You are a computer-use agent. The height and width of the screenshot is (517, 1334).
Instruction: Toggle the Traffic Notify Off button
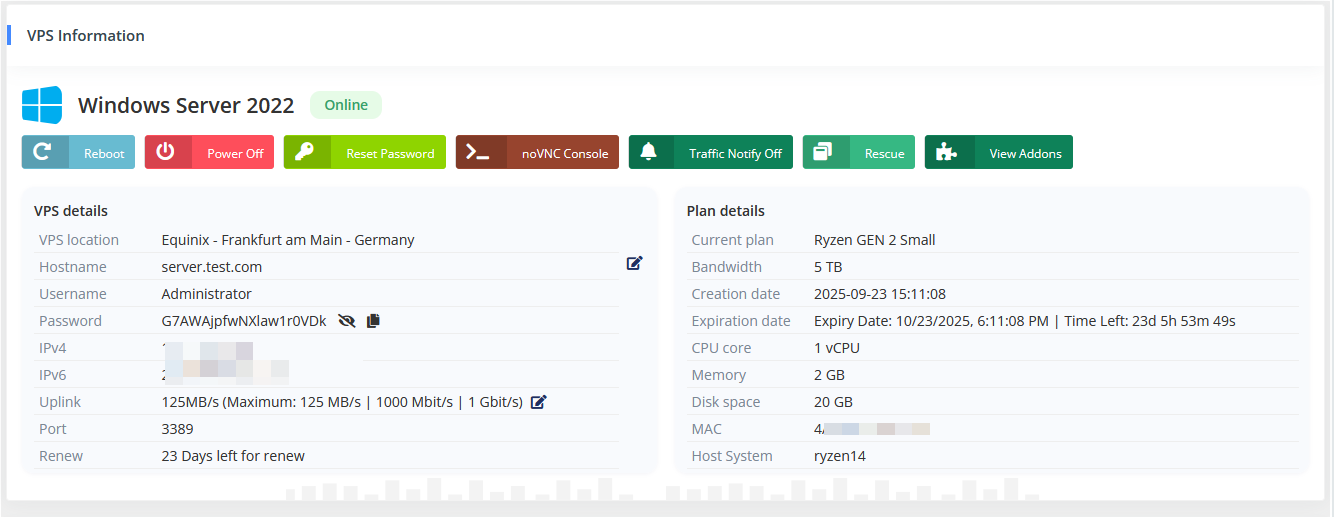pos(710,153)
